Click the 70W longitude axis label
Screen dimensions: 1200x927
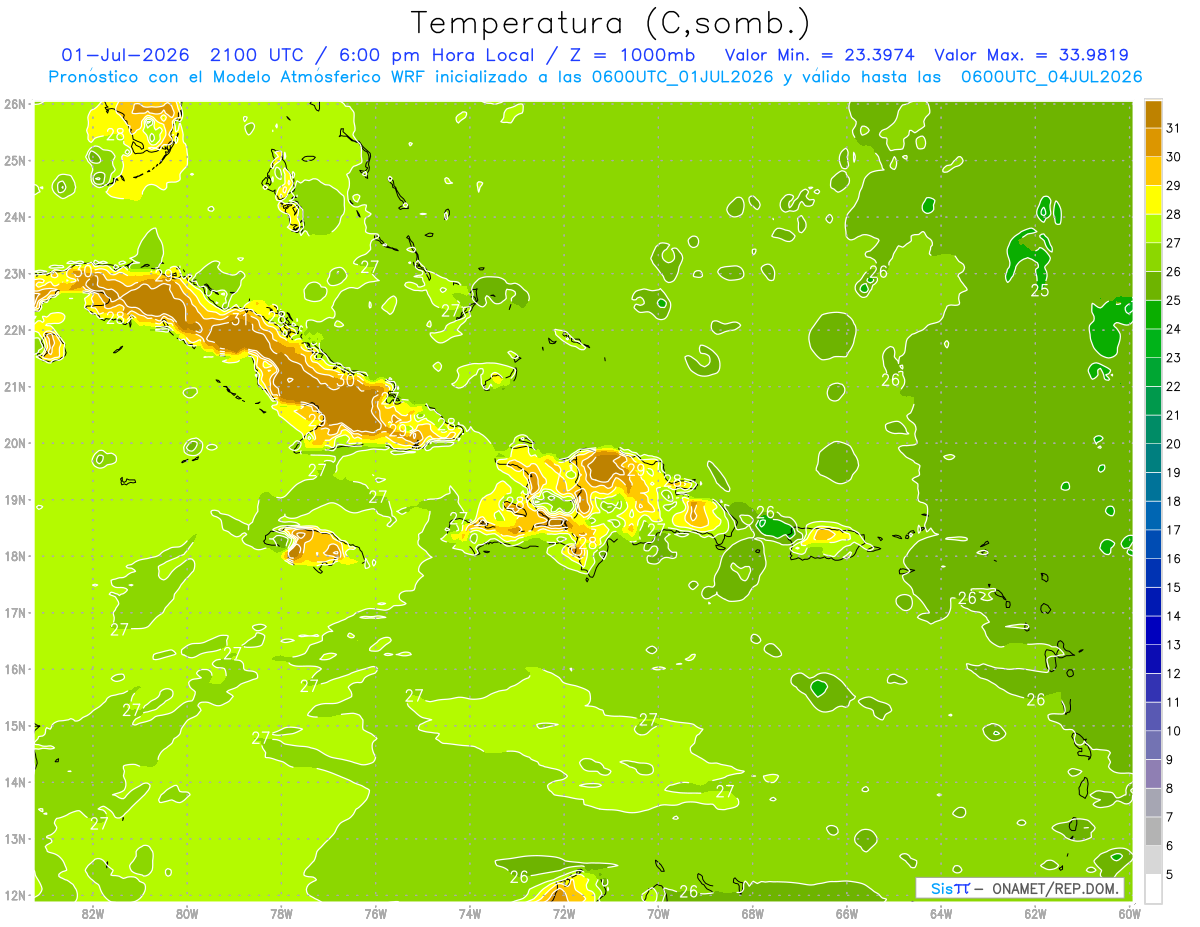[658, 913]
